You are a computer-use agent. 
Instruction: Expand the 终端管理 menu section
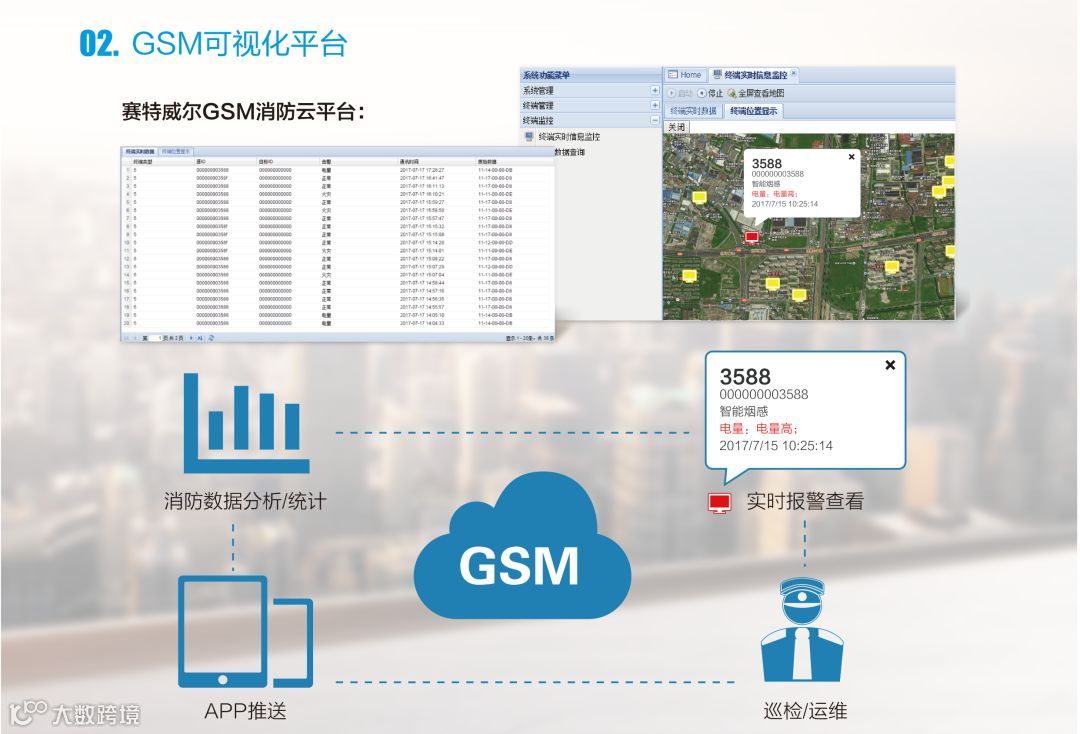point(654,105)
